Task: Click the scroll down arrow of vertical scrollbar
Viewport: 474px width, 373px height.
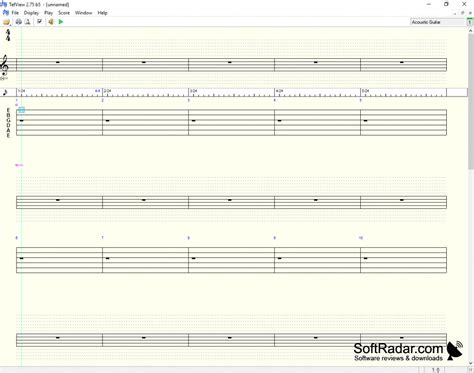Action: (471, 363)
